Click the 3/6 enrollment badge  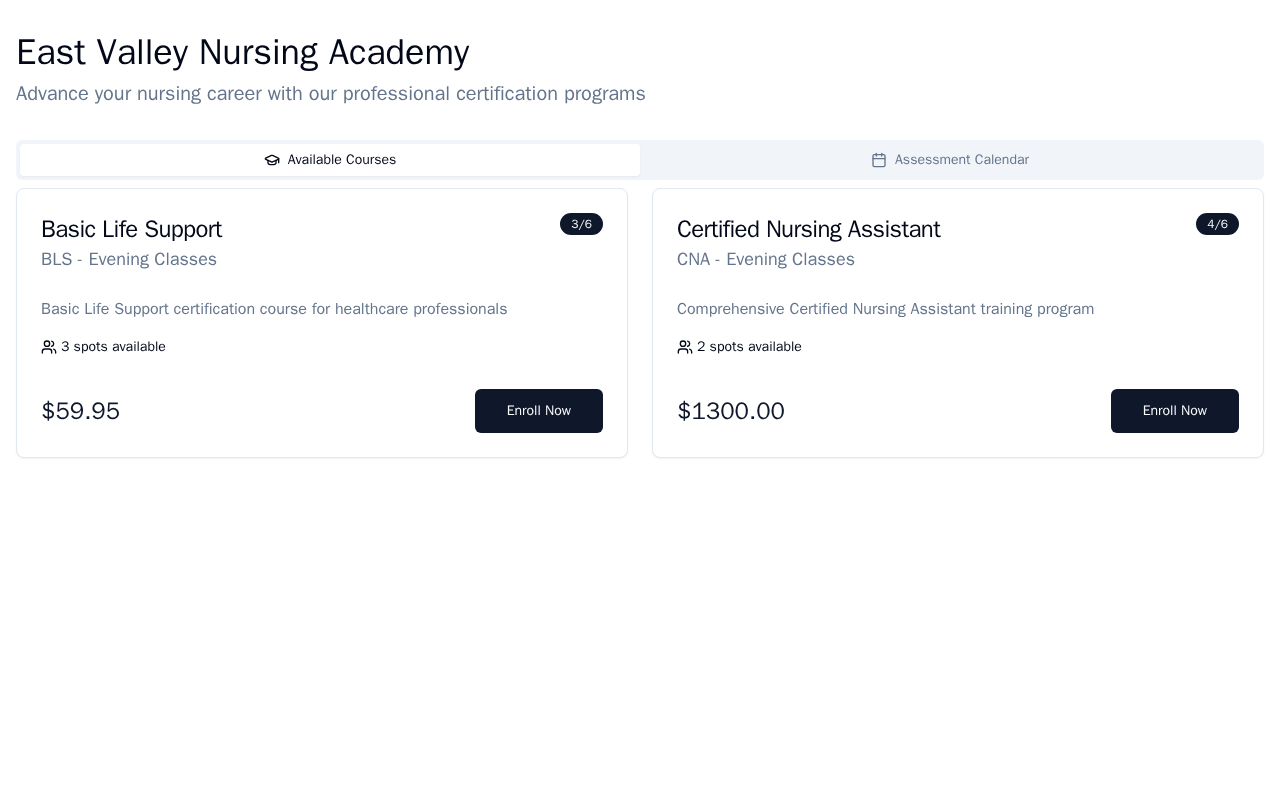(581, 224)
